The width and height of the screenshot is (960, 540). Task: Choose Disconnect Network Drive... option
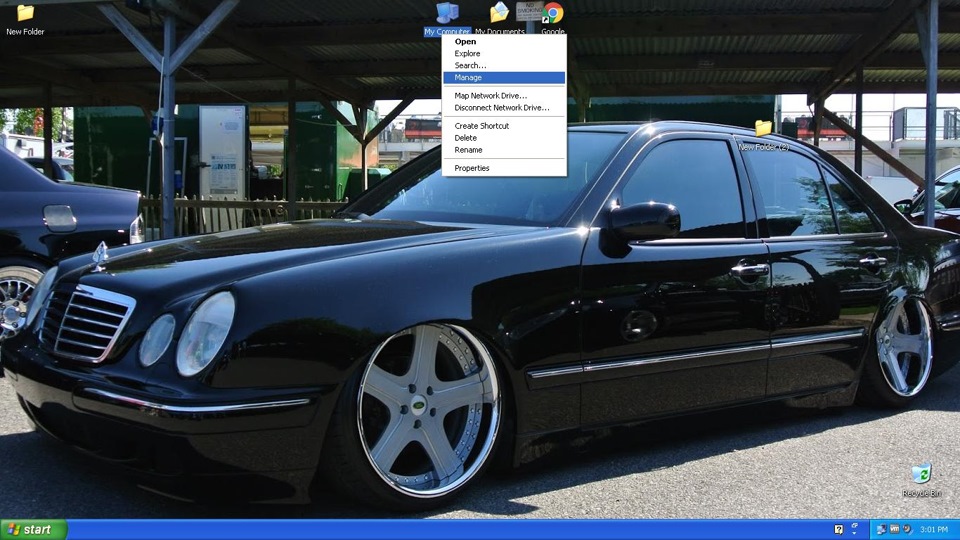click(501, 108)
